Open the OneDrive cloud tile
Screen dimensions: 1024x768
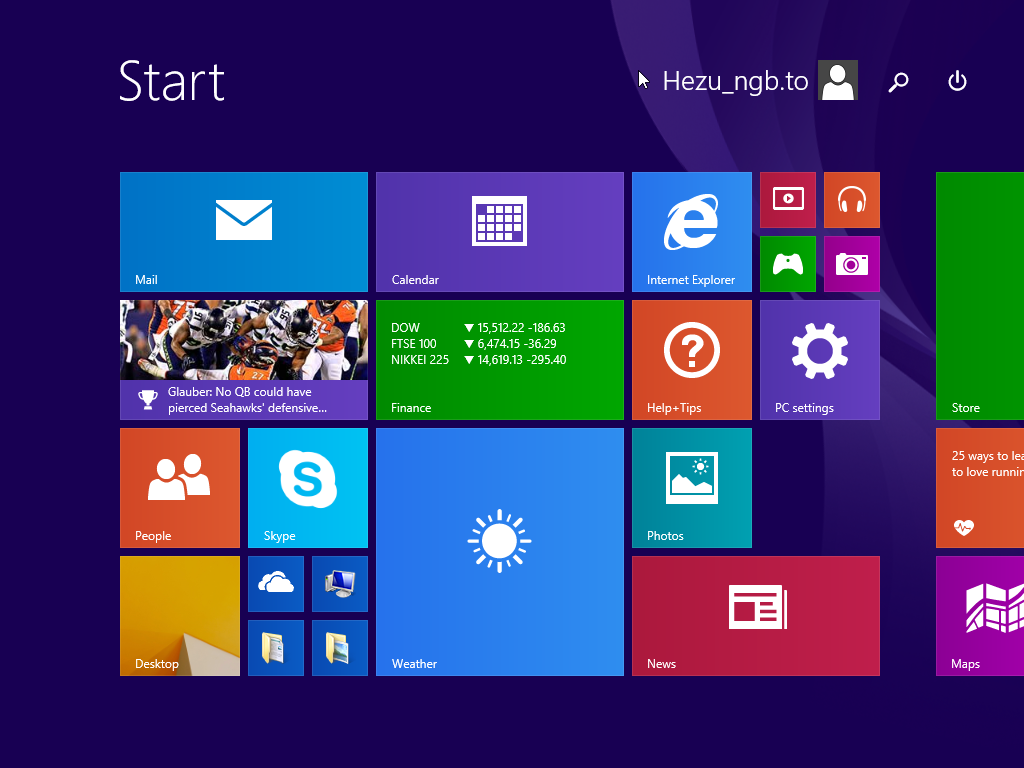click(x=275, y=583)
